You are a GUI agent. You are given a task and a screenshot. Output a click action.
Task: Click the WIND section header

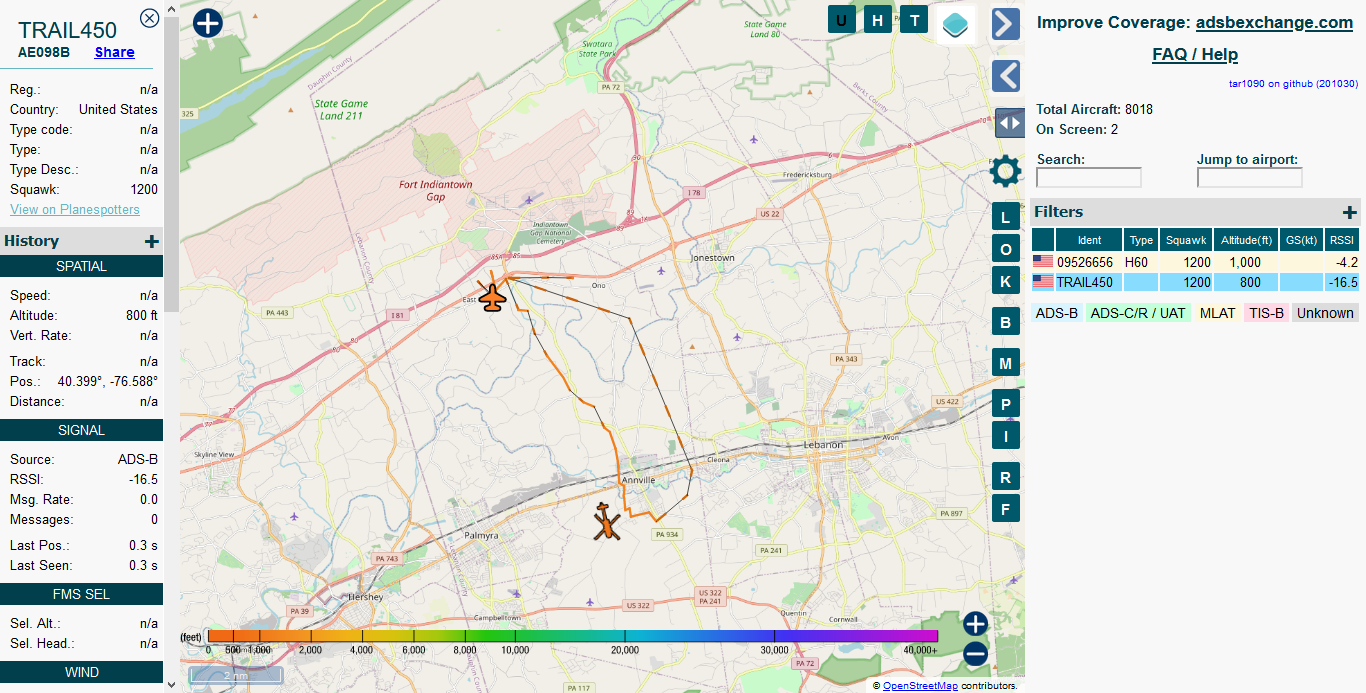tap(81, 672)
